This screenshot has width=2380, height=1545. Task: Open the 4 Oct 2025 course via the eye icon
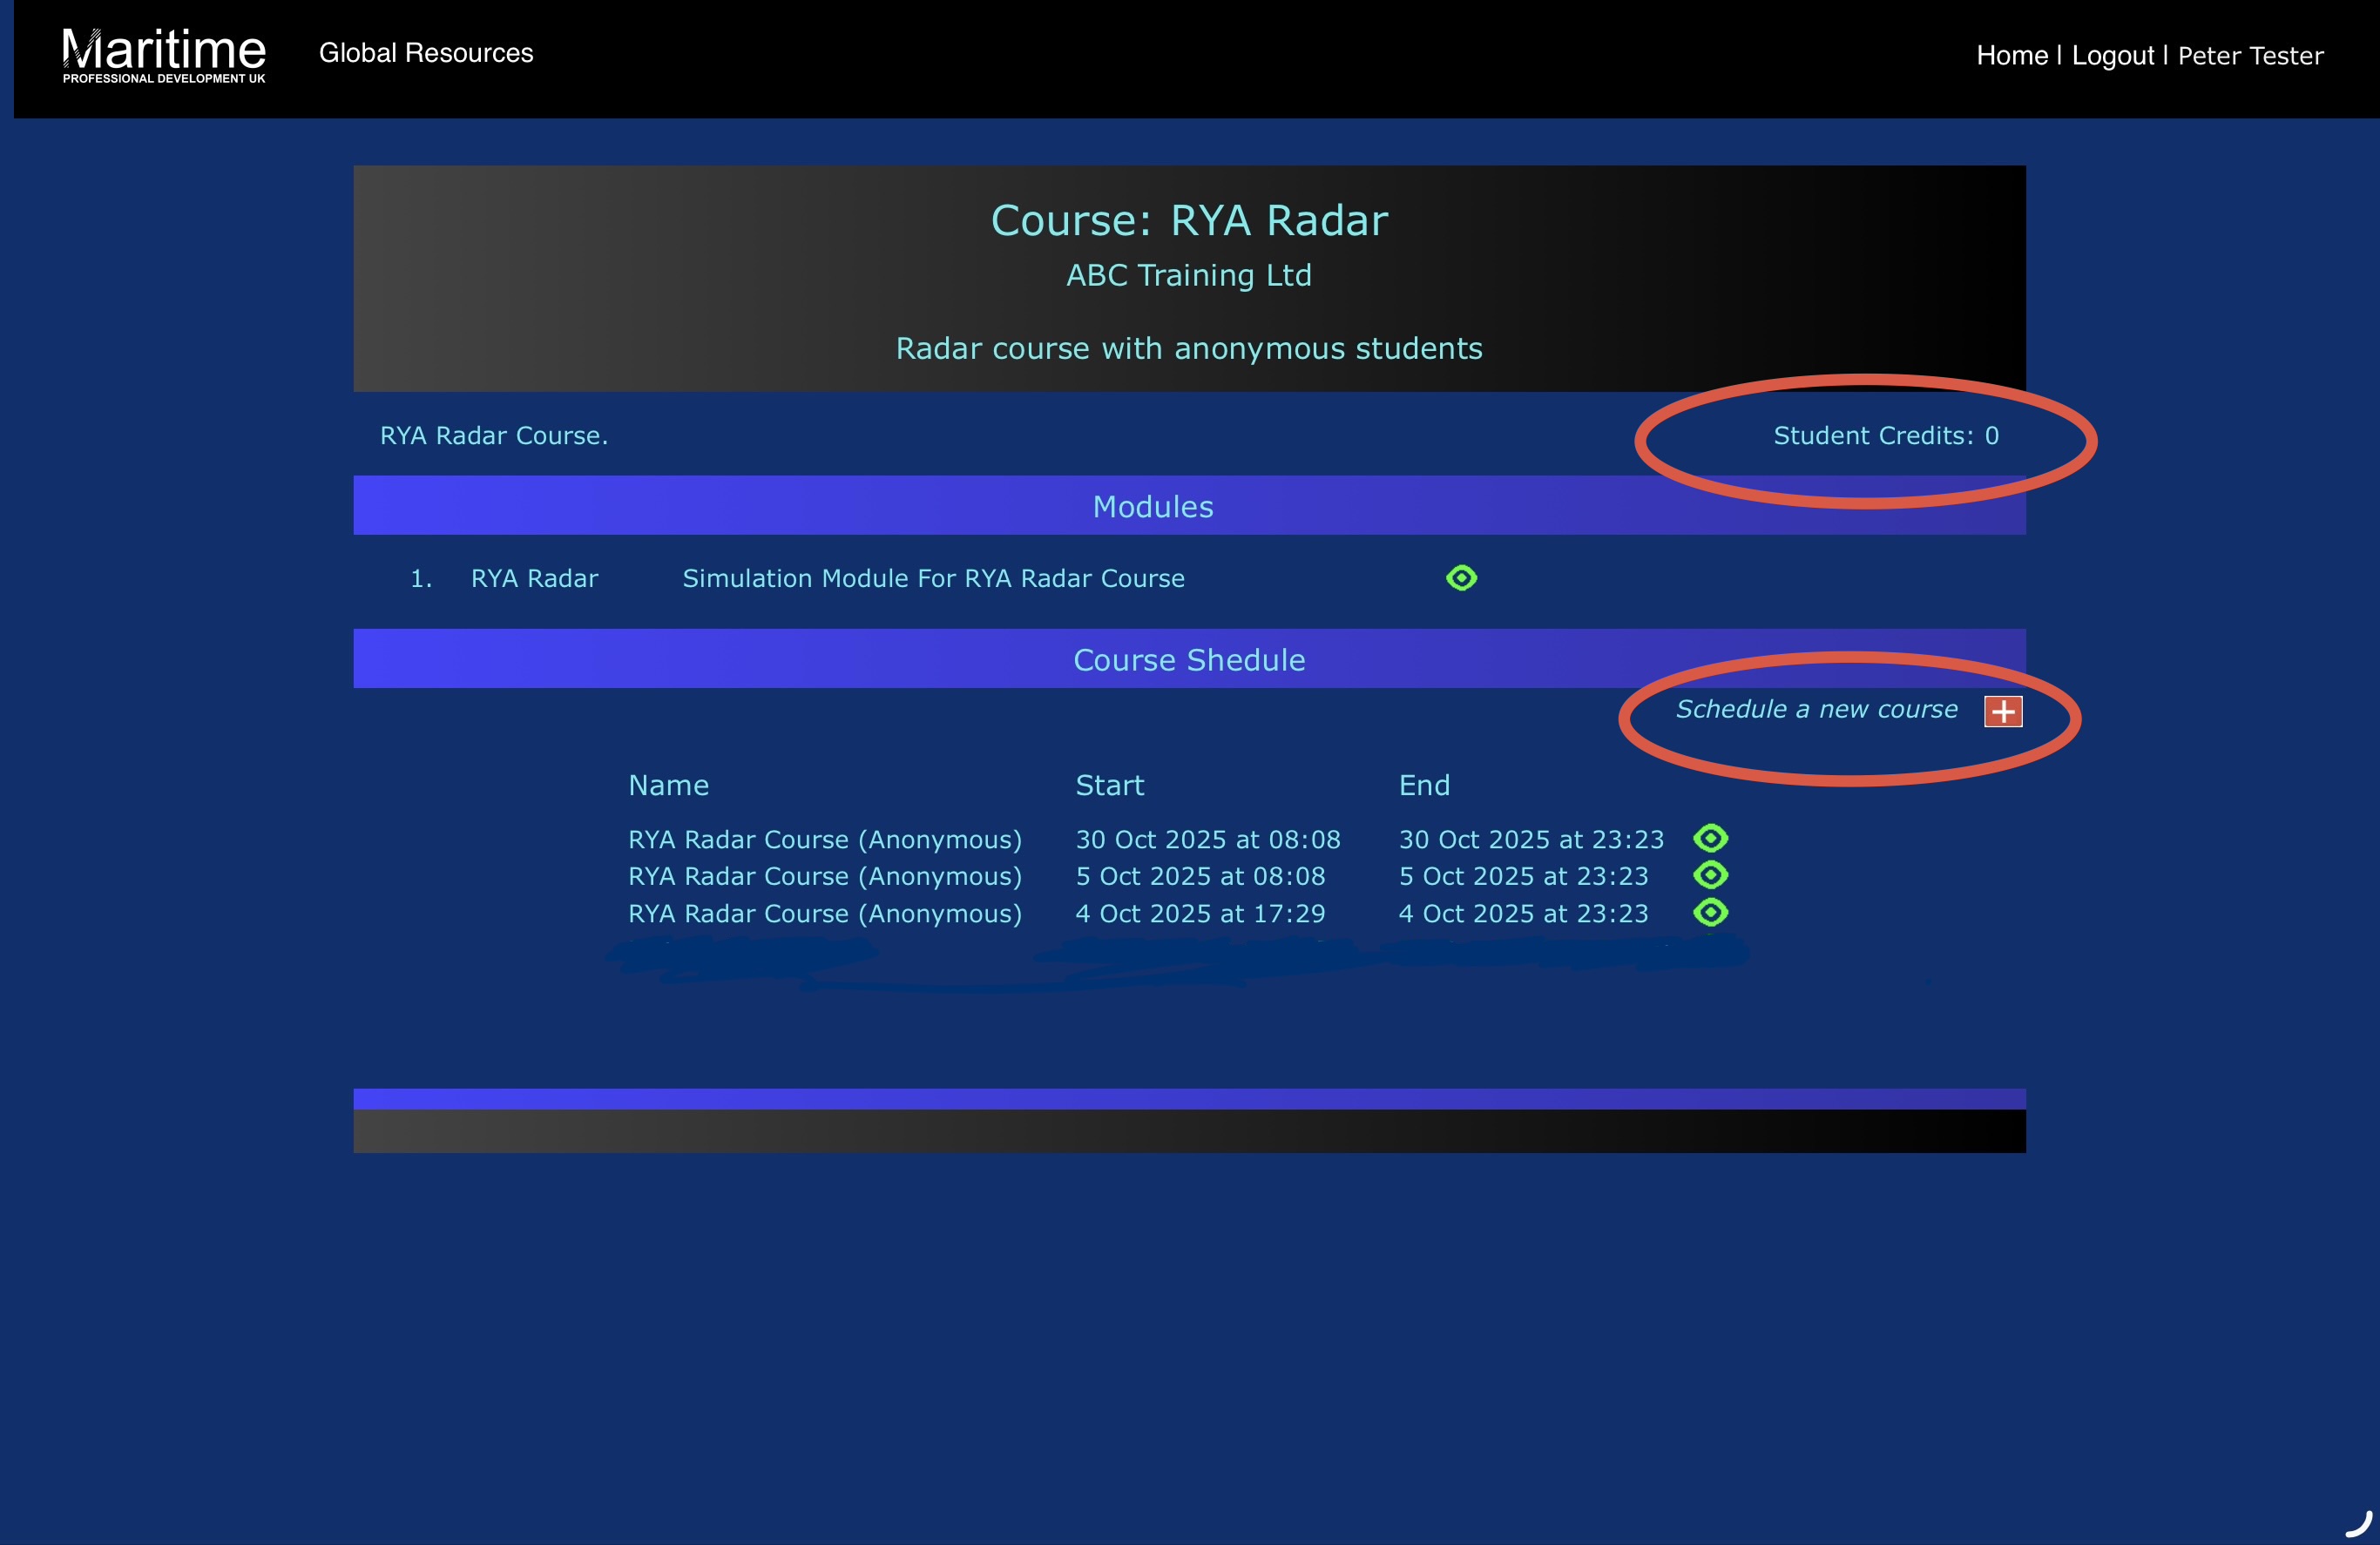point(1710,912)
